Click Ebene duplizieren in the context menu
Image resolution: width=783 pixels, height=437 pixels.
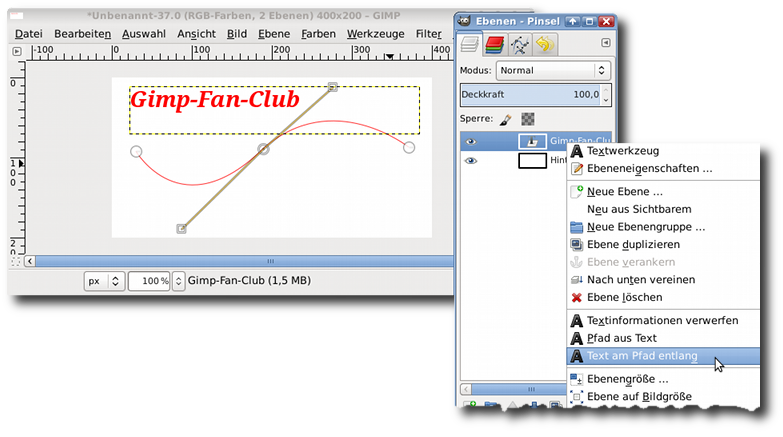point(663,244)
